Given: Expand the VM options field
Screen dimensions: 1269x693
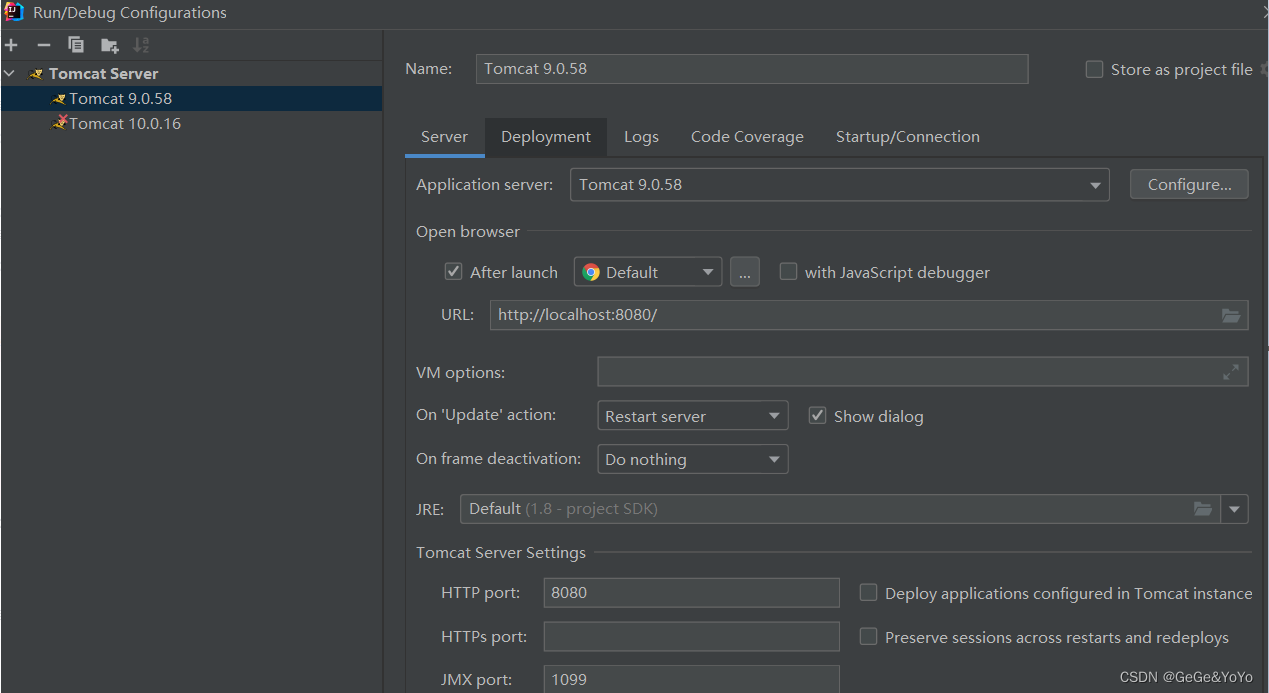Looking at the screenshot, I should [1231, 372].
